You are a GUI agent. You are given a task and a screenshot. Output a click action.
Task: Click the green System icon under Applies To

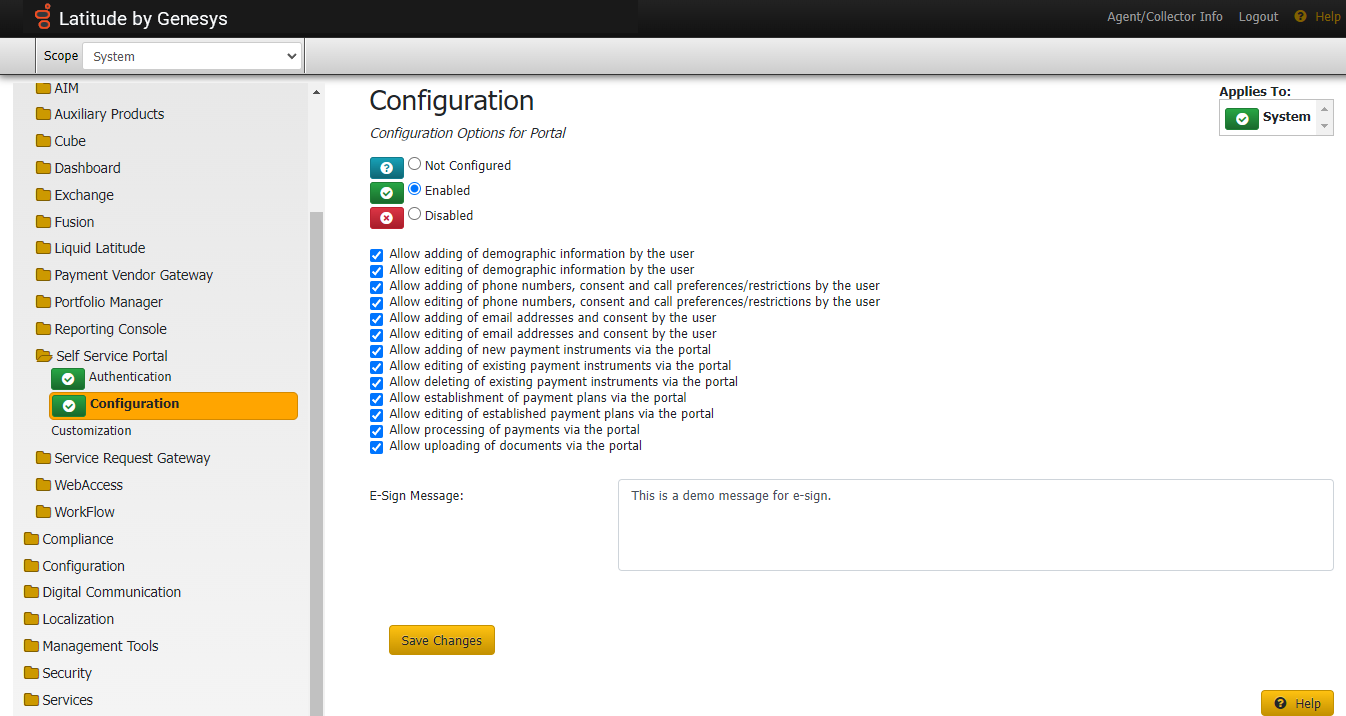point(1241,118)
